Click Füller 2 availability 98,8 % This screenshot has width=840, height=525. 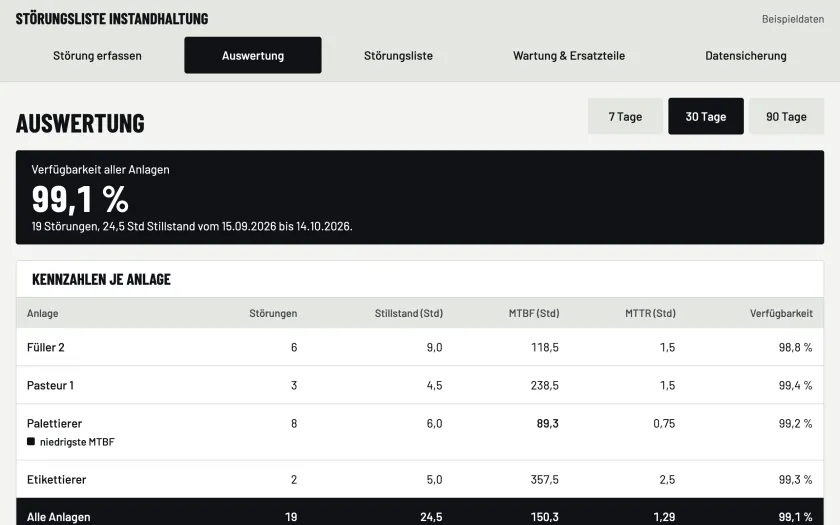[x=796, y=347]
